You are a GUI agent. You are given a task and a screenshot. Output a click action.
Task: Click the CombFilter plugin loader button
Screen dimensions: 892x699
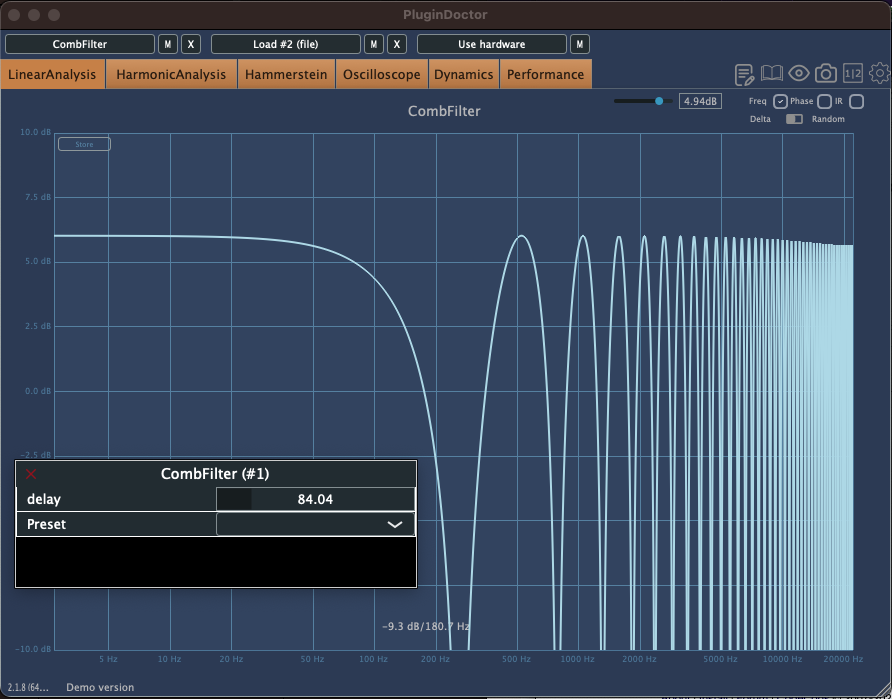80,44
